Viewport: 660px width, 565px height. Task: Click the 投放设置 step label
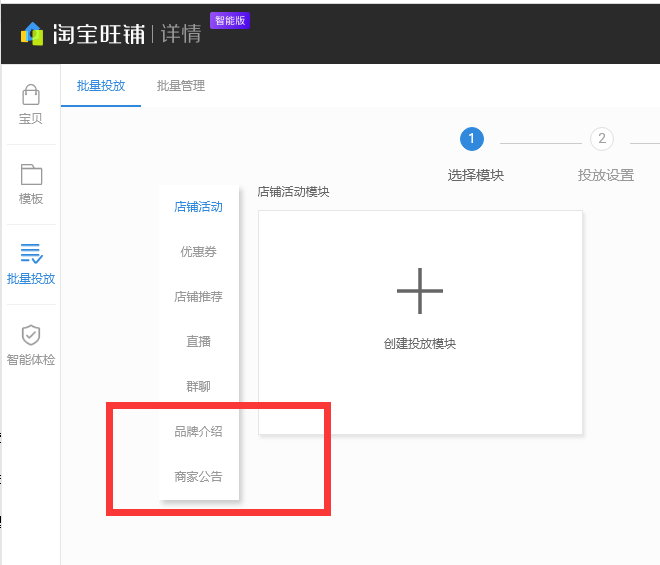(606, 175)
